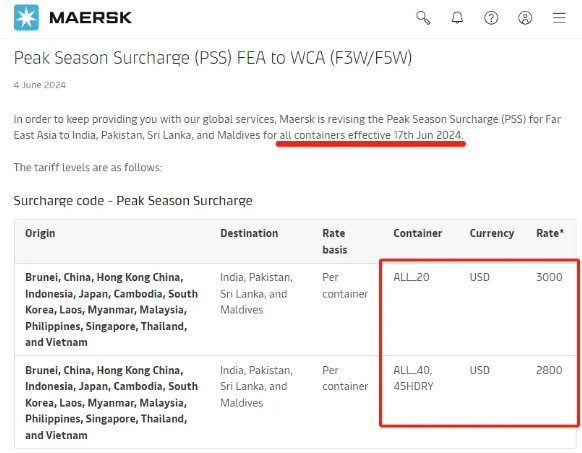
Task: Select the 3000 rate value
Action: pos(549,277)
